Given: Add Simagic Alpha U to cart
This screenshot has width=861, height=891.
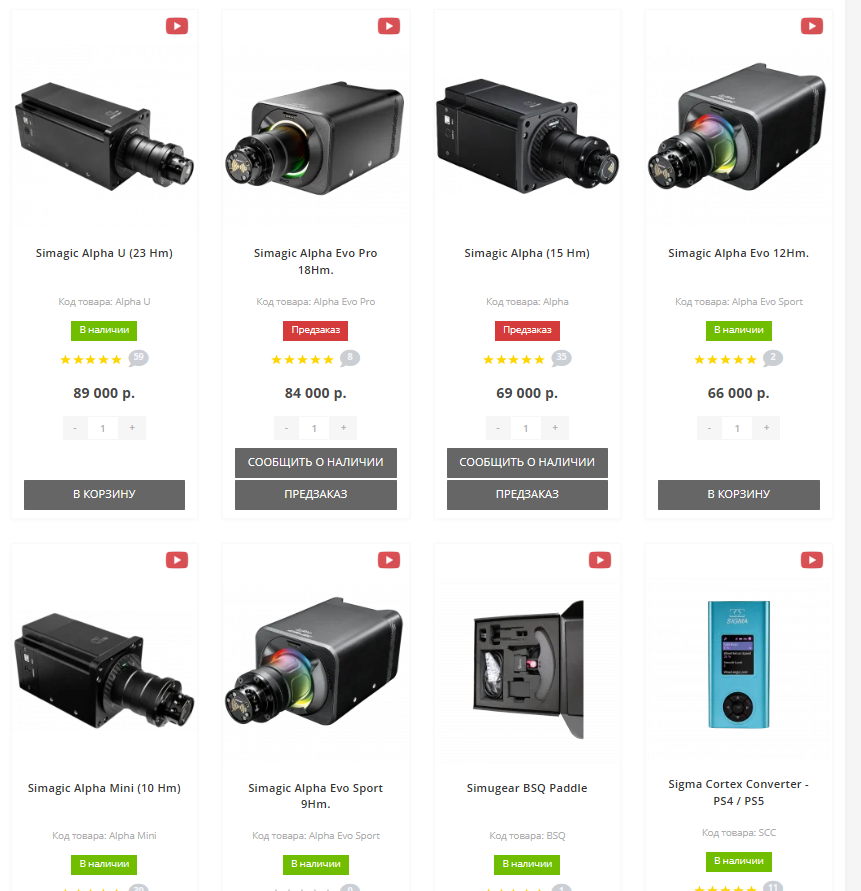Looking at the screenshot, I should (104, 494).
